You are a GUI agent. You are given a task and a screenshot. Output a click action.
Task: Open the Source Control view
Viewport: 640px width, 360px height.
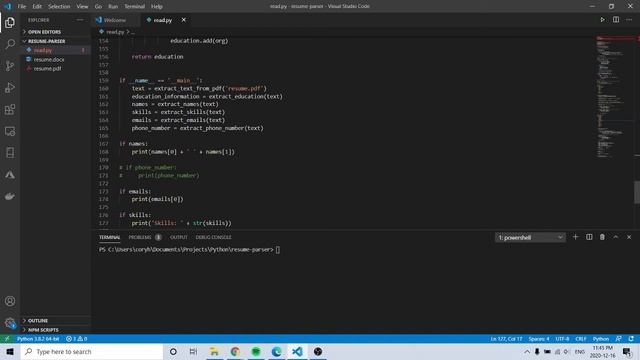pyautogui.click(x=10, y=66)
